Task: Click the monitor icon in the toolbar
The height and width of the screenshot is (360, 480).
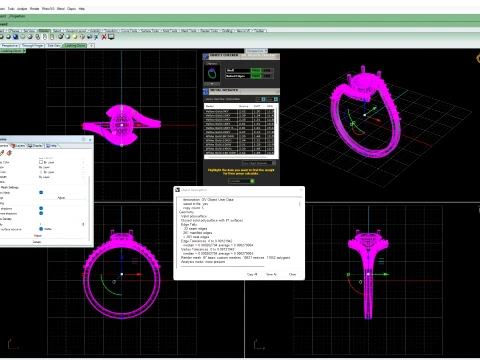Action: [x=111, y=37]
